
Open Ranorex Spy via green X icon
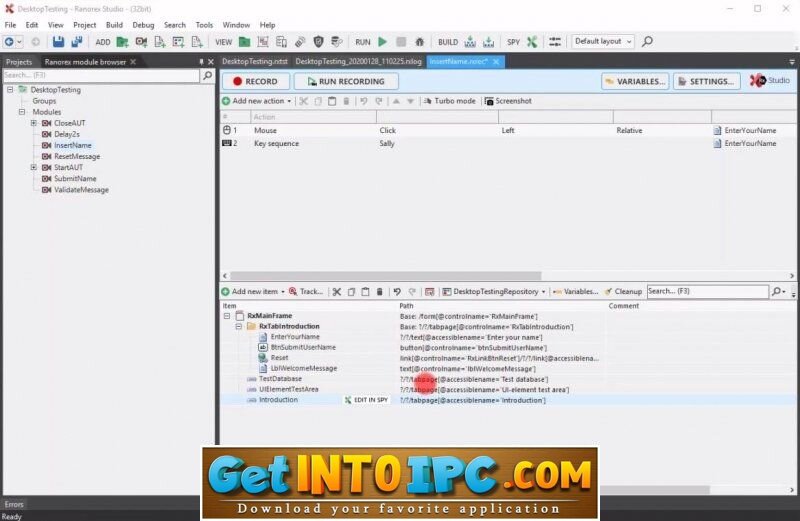coord(532,42)
